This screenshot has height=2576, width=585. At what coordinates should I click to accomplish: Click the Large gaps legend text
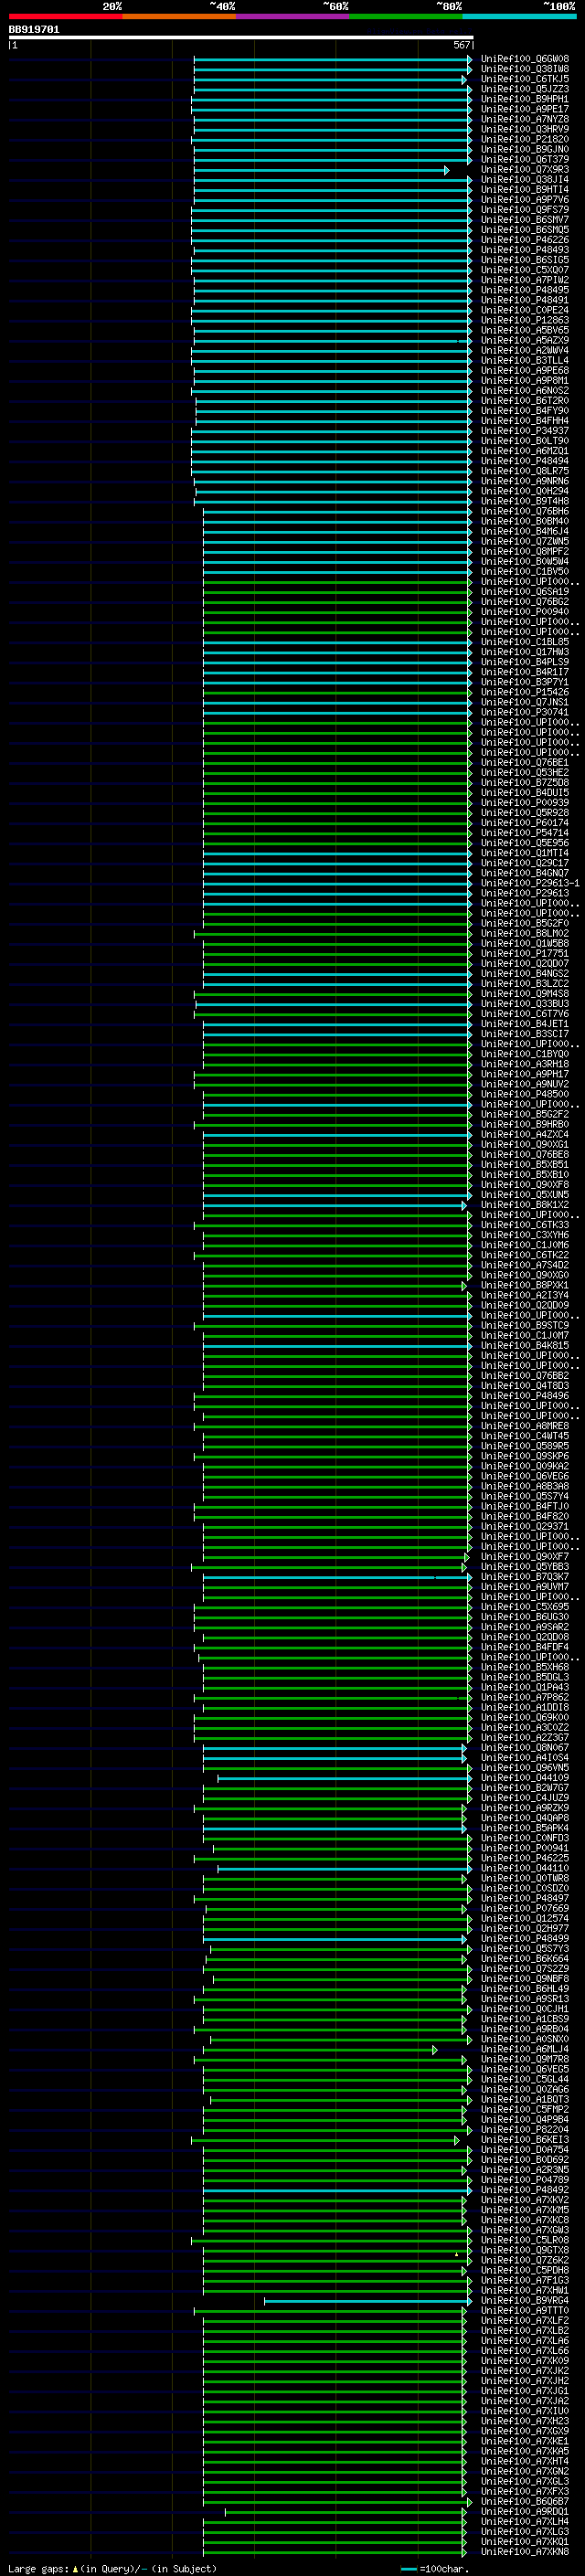click(x=112, y=2568)
